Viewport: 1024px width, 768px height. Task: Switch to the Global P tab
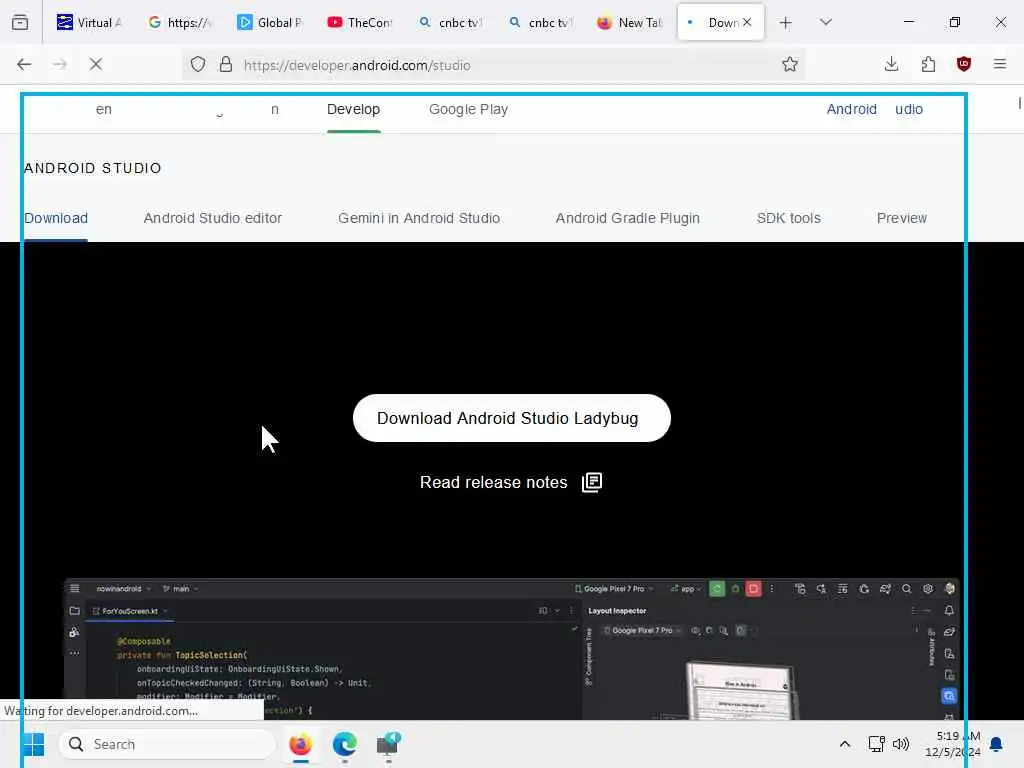[x=270, y=22]
